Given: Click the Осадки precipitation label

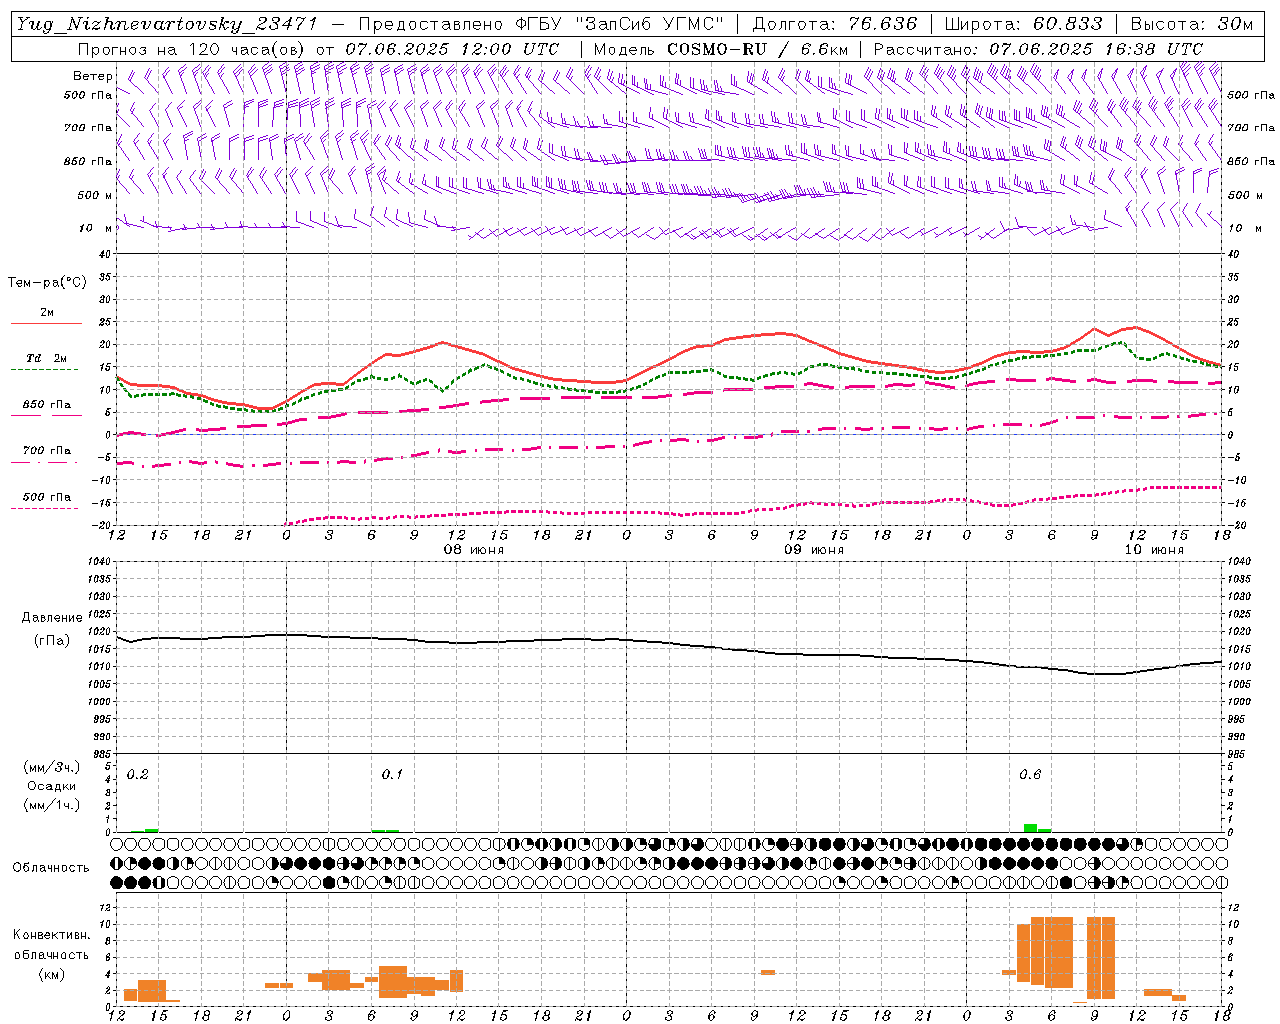Looking at the screenshot, I should (x=52, y=786).
